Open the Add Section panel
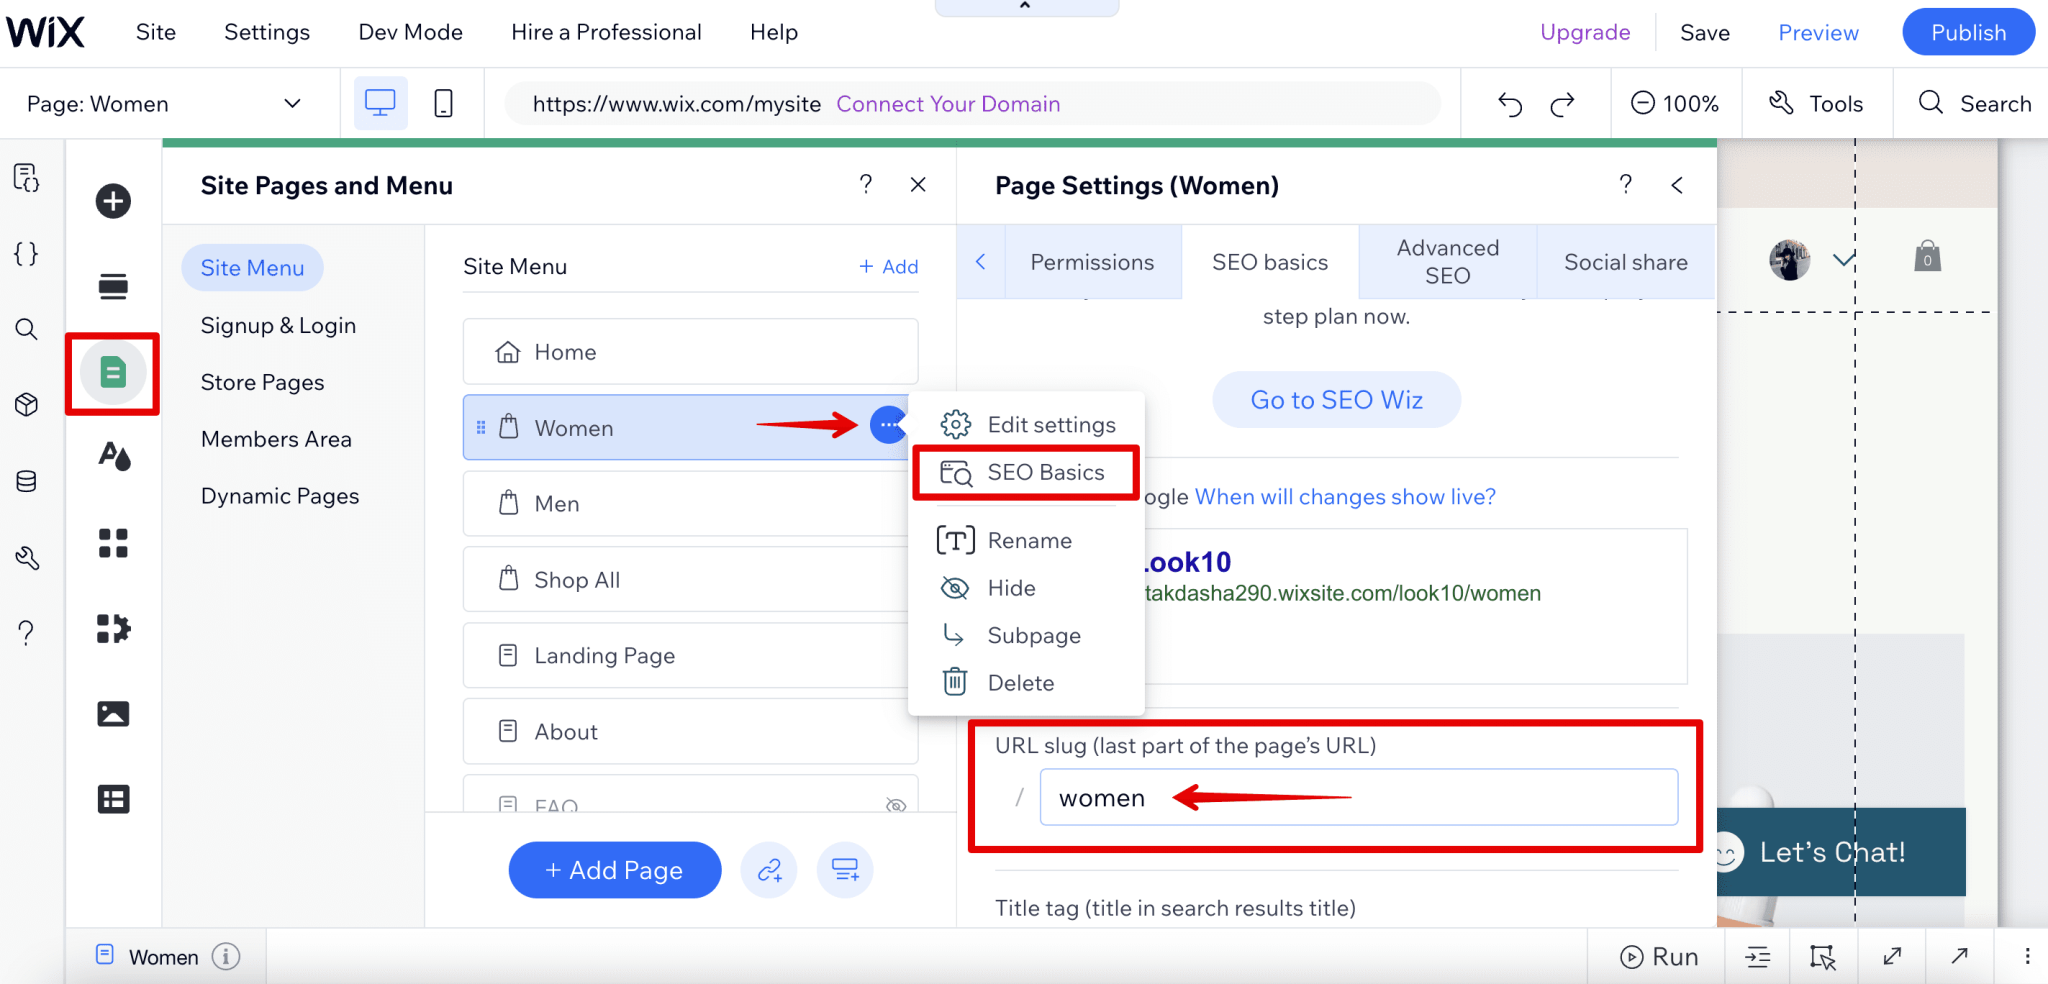Image resolution: width=2048 pixels, height=984 pixels. coord(113,286)
